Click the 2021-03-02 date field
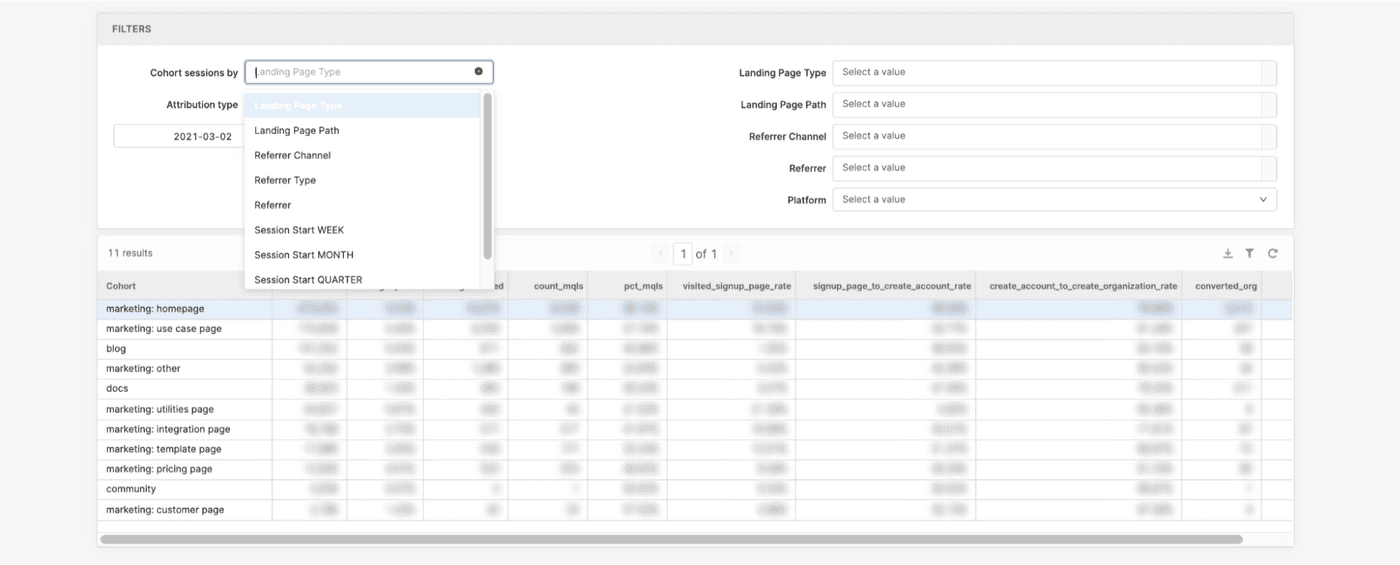Image resolution: width=1400 pixels, height=565 pixels. point(178,137)
